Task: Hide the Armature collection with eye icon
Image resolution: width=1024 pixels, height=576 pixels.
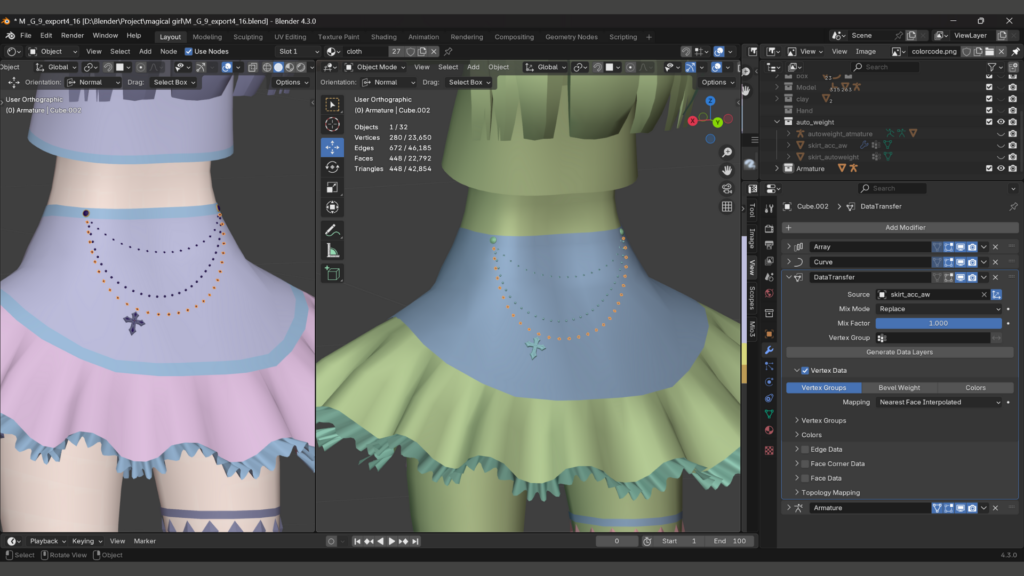Action: point(1001,168)
